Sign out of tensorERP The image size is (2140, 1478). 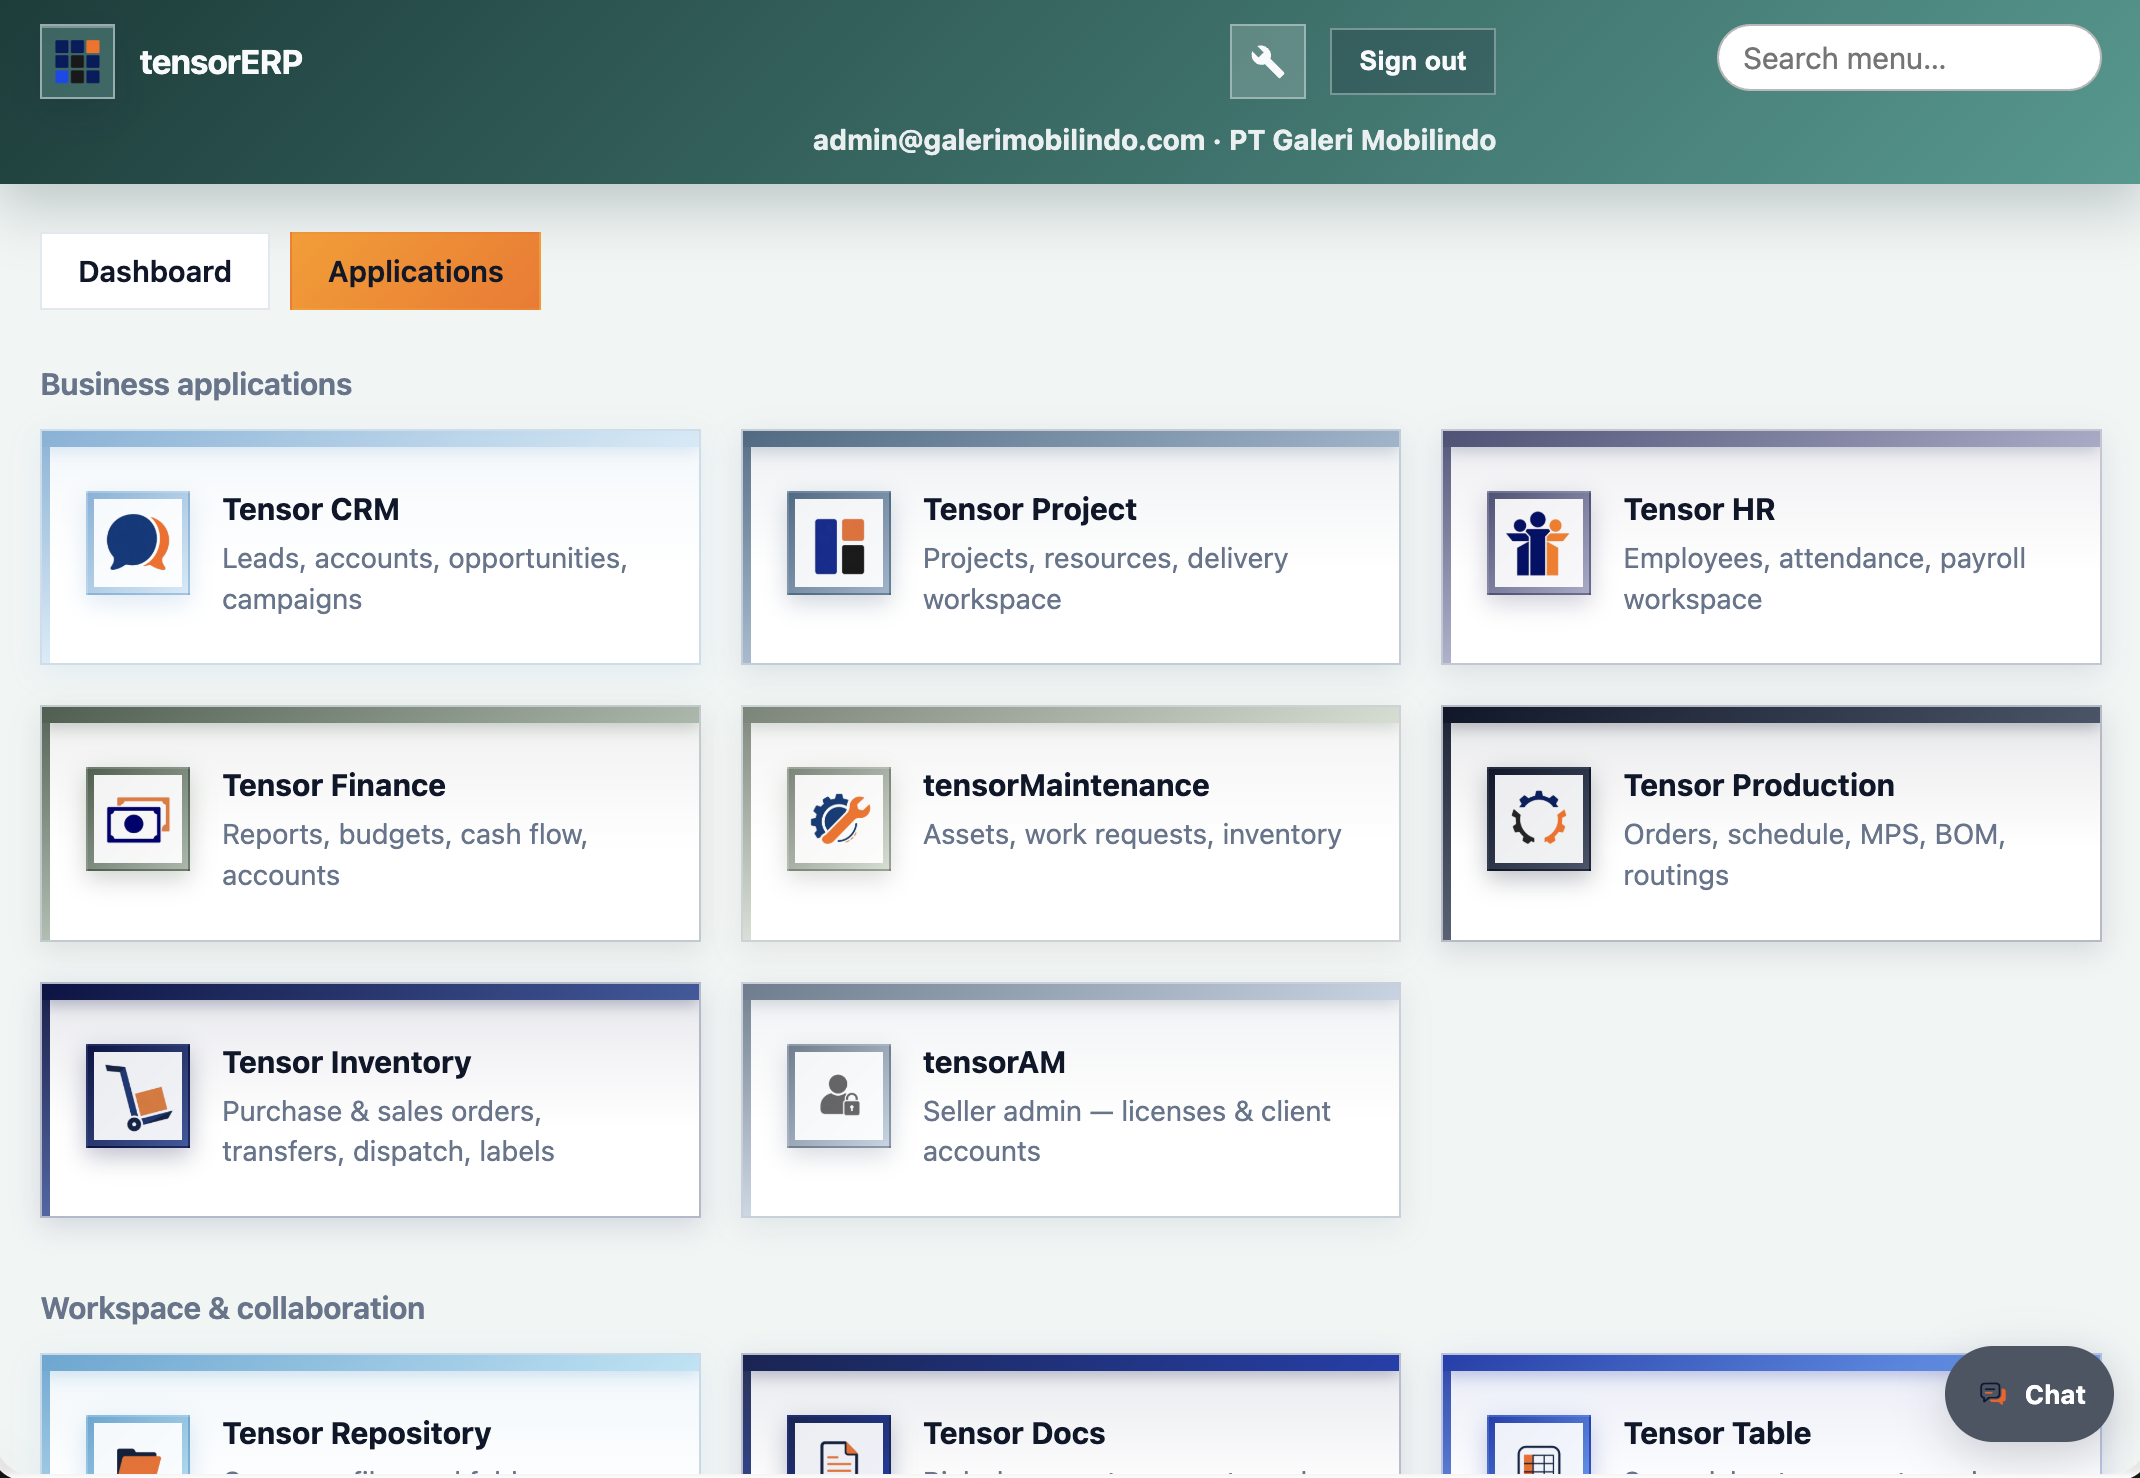tap(1412, 61)
